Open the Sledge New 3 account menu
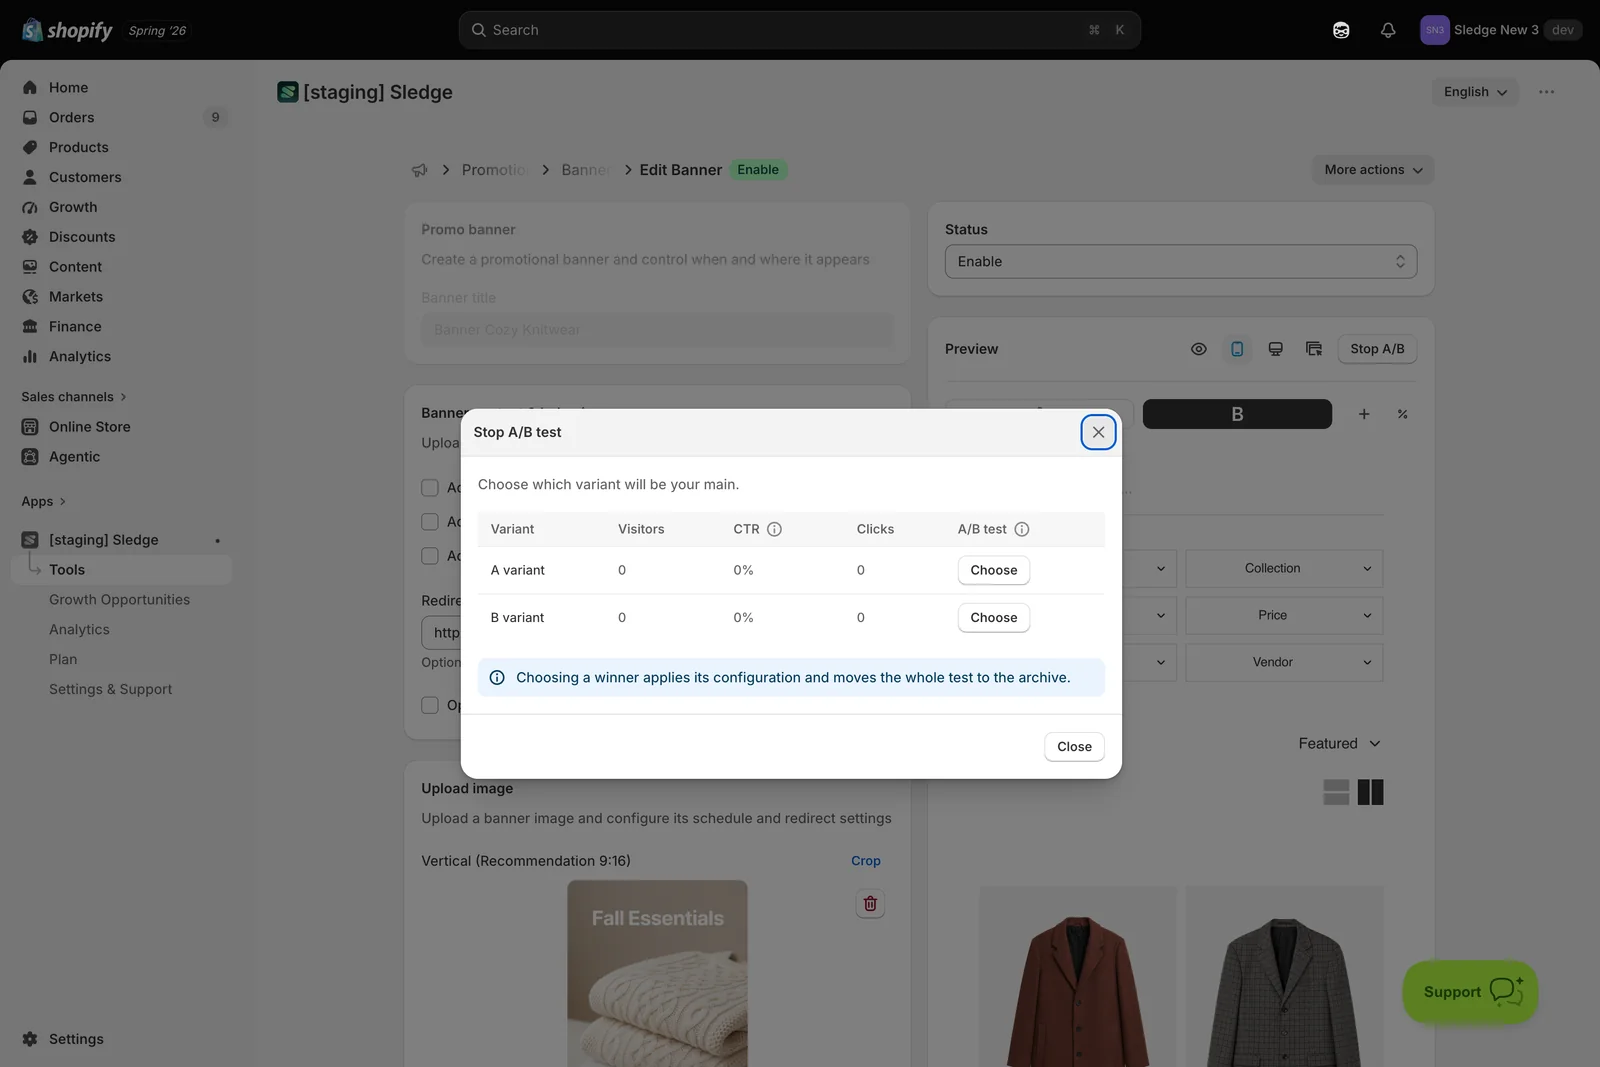 click(1500, 30)
